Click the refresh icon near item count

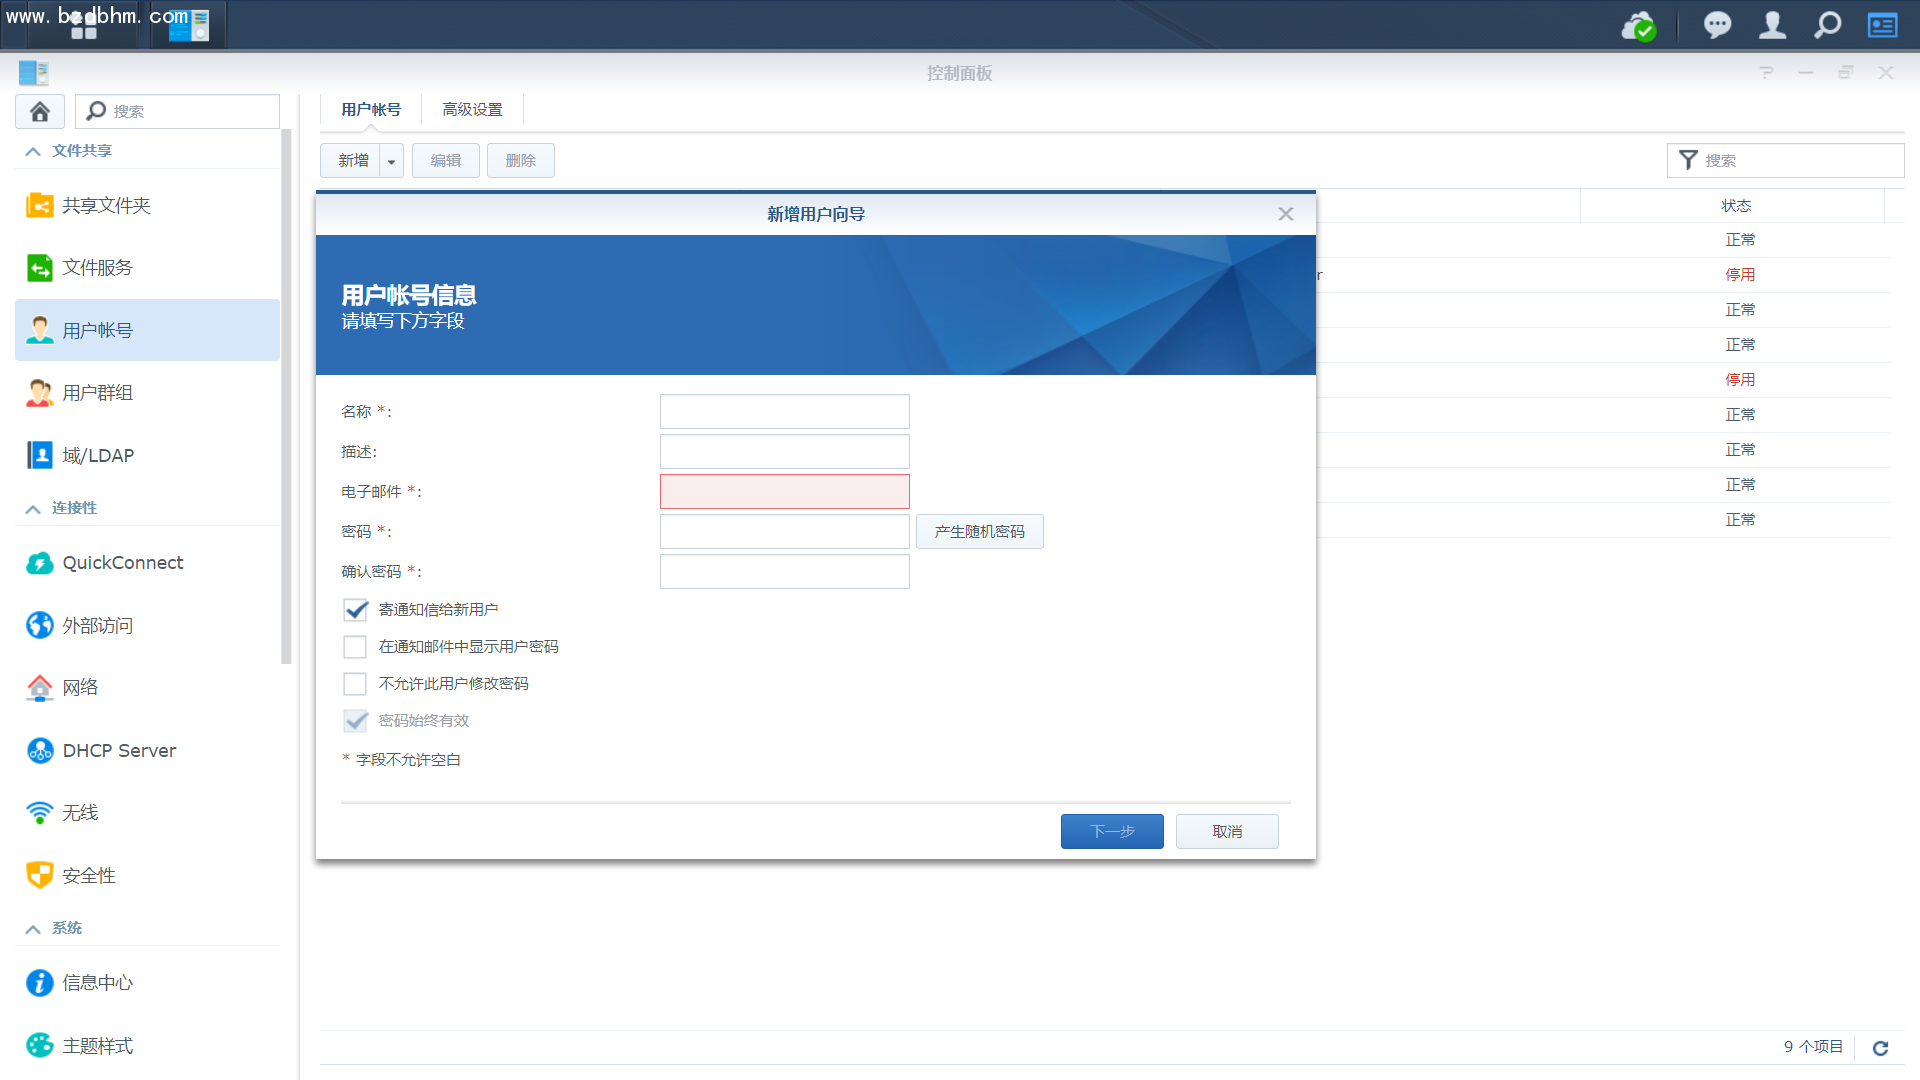1880,1047
